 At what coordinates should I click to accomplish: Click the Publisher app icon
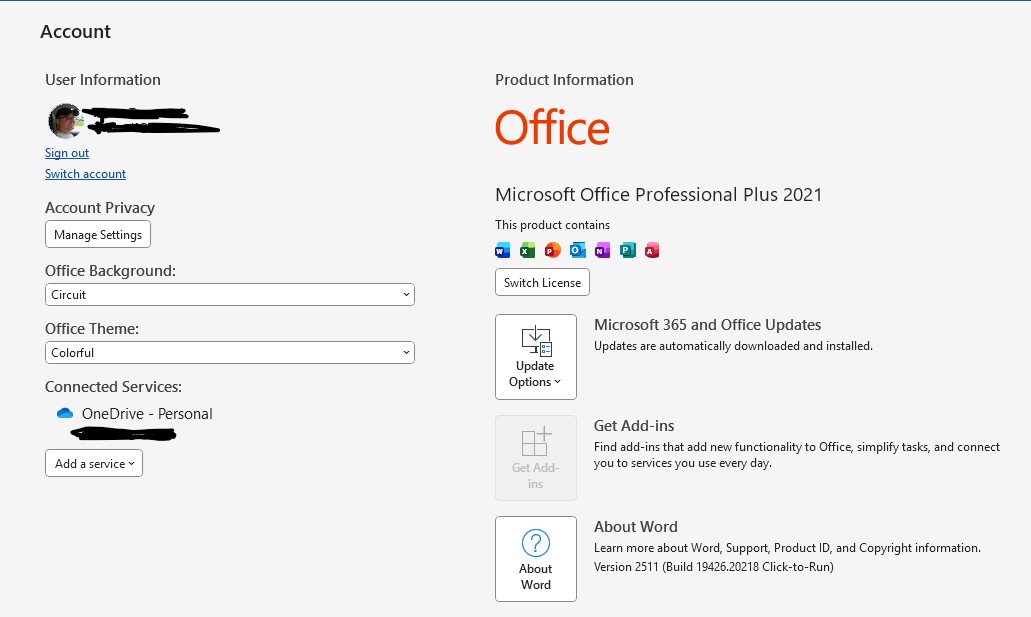627,250
